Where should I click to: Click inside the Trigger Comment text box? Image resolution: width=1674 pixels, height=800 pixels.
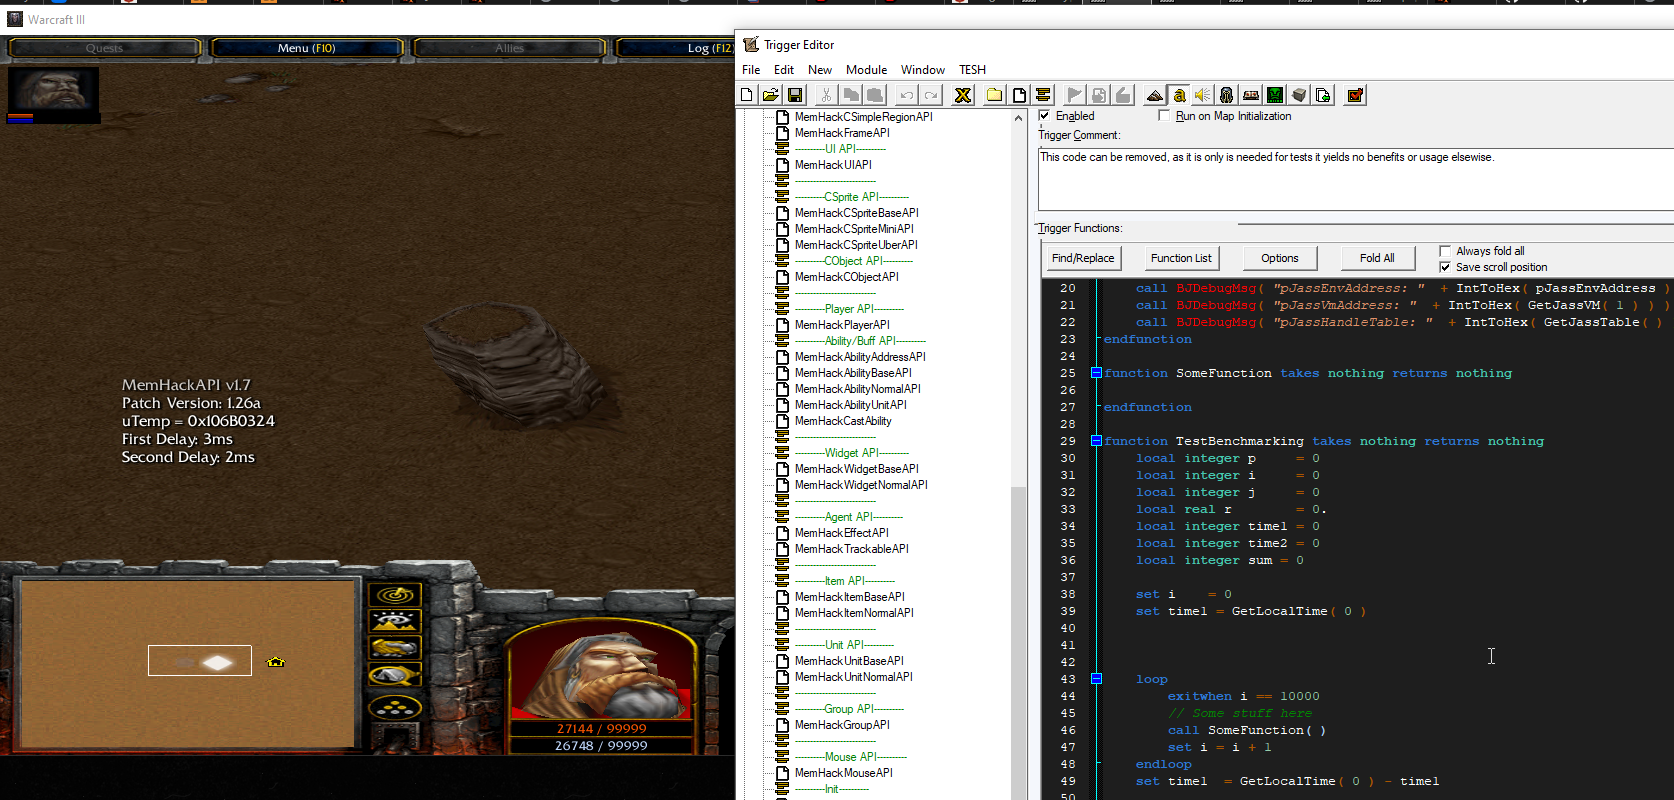[x=1355, y=180]
